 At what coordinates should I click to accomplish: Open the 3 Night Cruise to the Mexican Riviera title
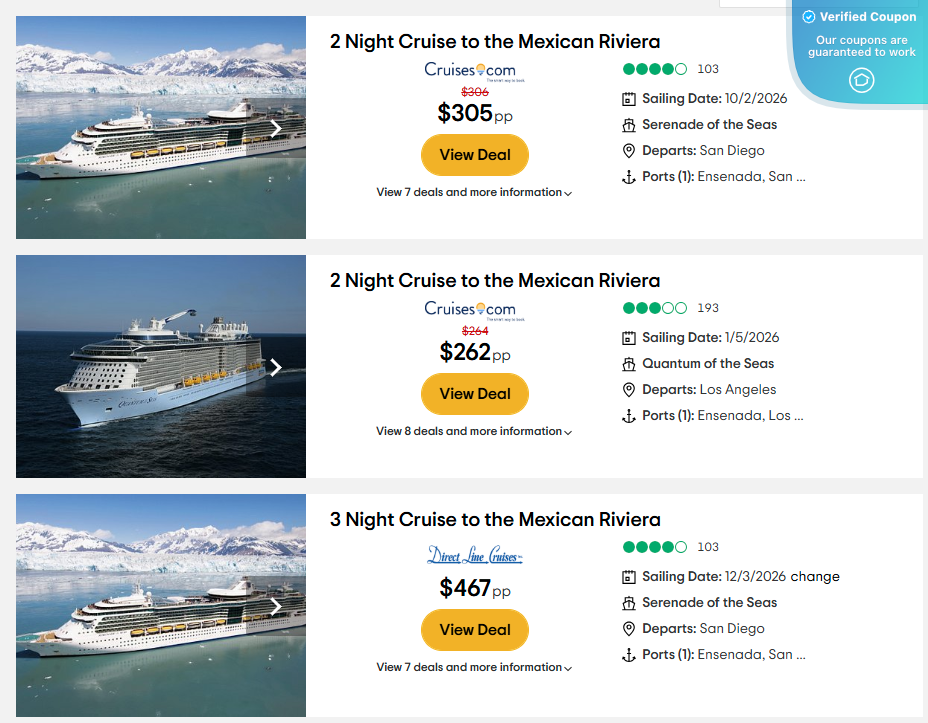coord(495,520)
